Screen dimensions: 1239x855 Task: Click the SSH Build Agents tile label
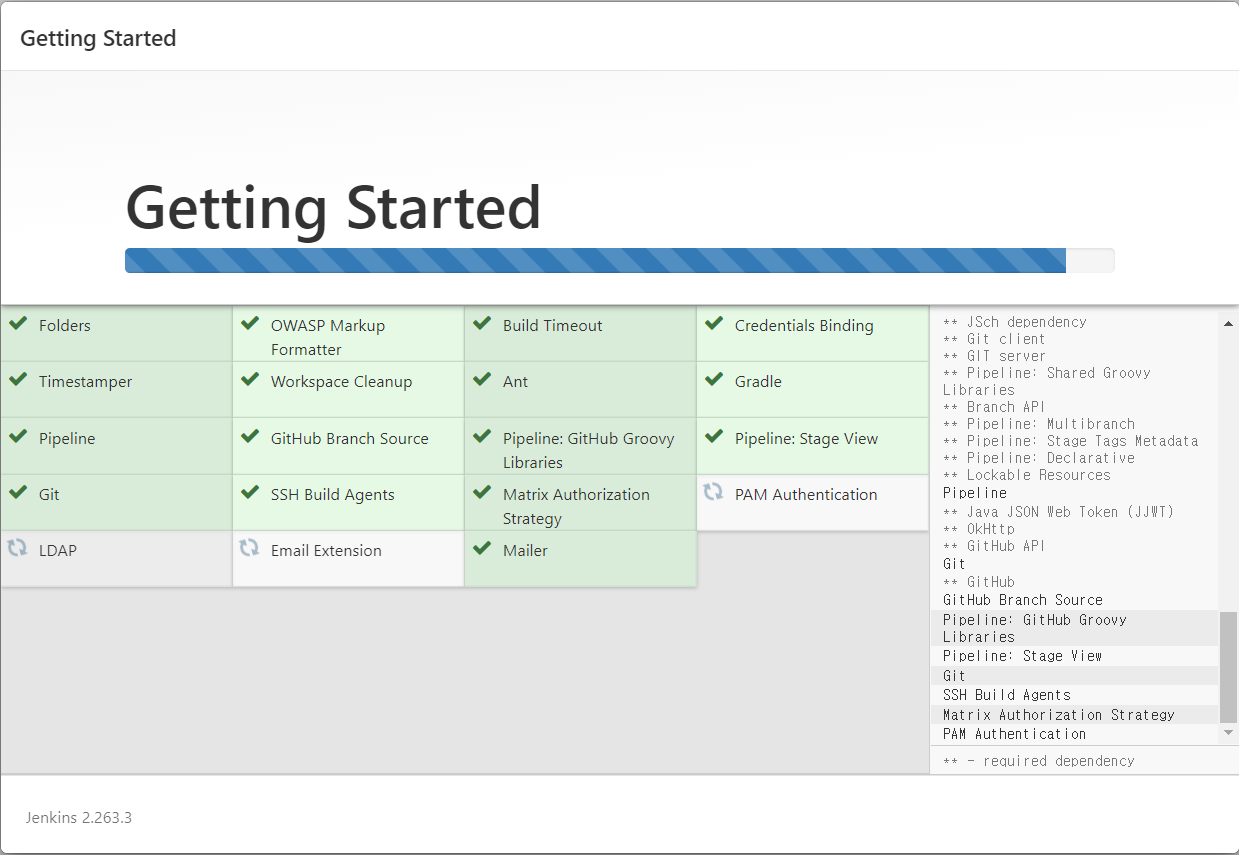[333, 495]
